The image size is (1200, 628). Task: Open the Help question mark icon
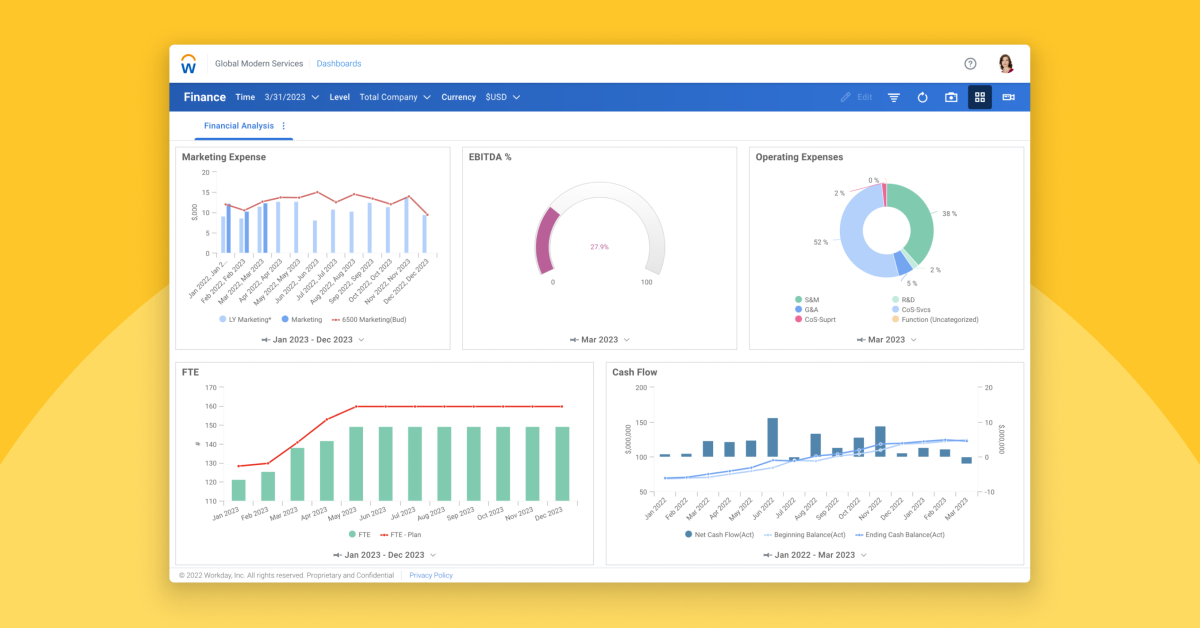(970, 63)
